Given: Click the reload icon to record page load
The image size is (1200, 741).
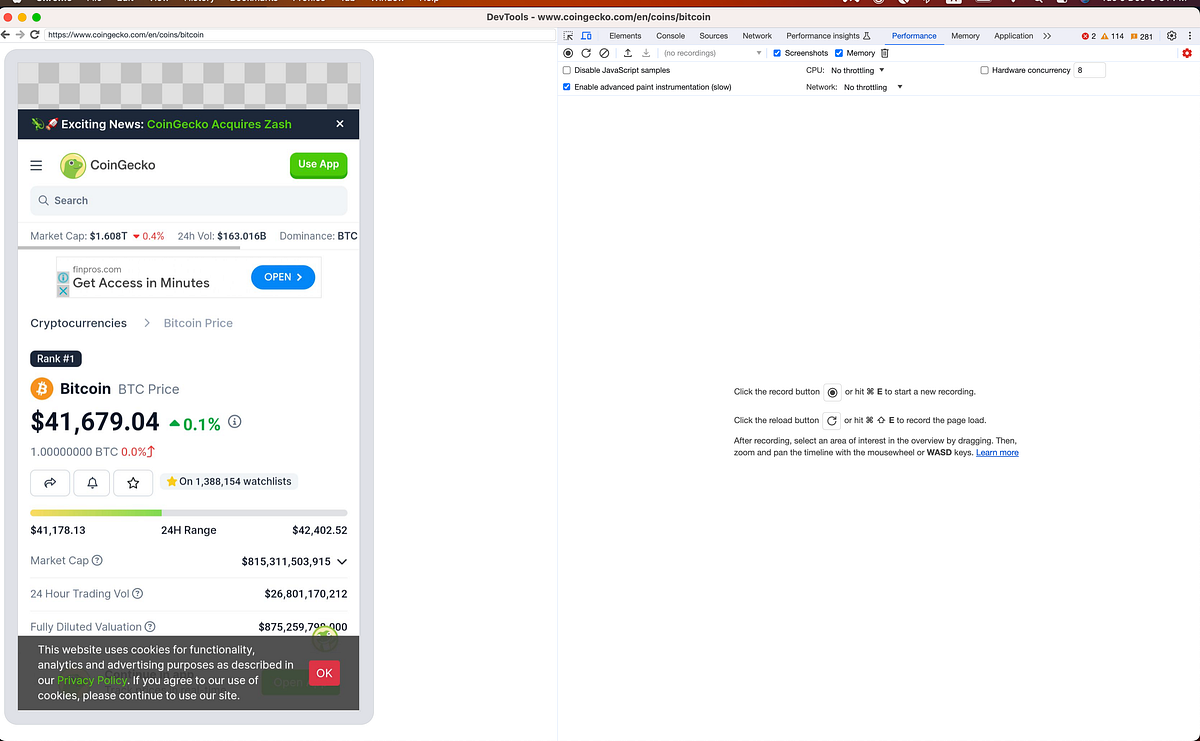Looking at the screenshot, I should 585,53.
